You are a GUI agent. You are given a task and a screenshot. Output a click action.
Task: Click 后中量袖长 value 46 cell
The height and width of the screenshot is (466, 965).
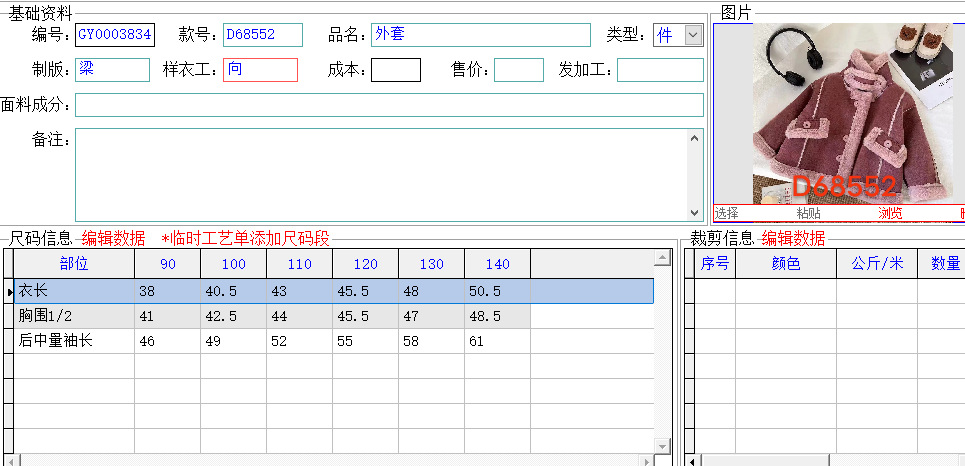tap(167, 341)
